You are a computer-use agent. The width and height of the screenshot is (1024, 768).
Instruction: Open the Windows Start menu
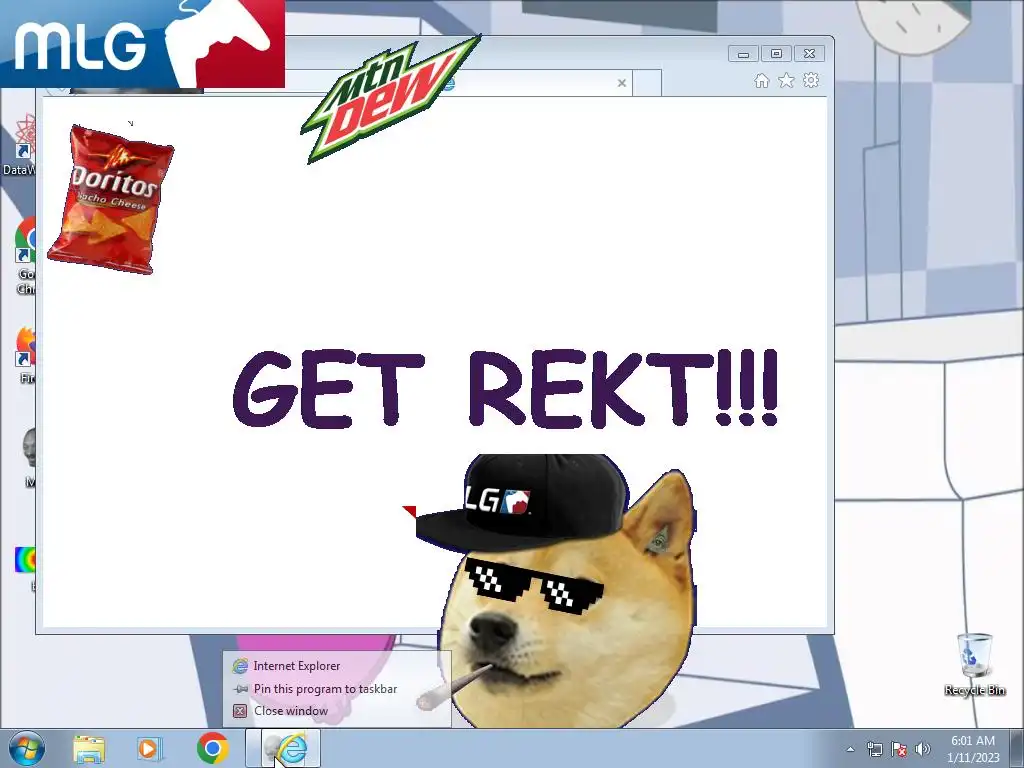click(27, 748)
